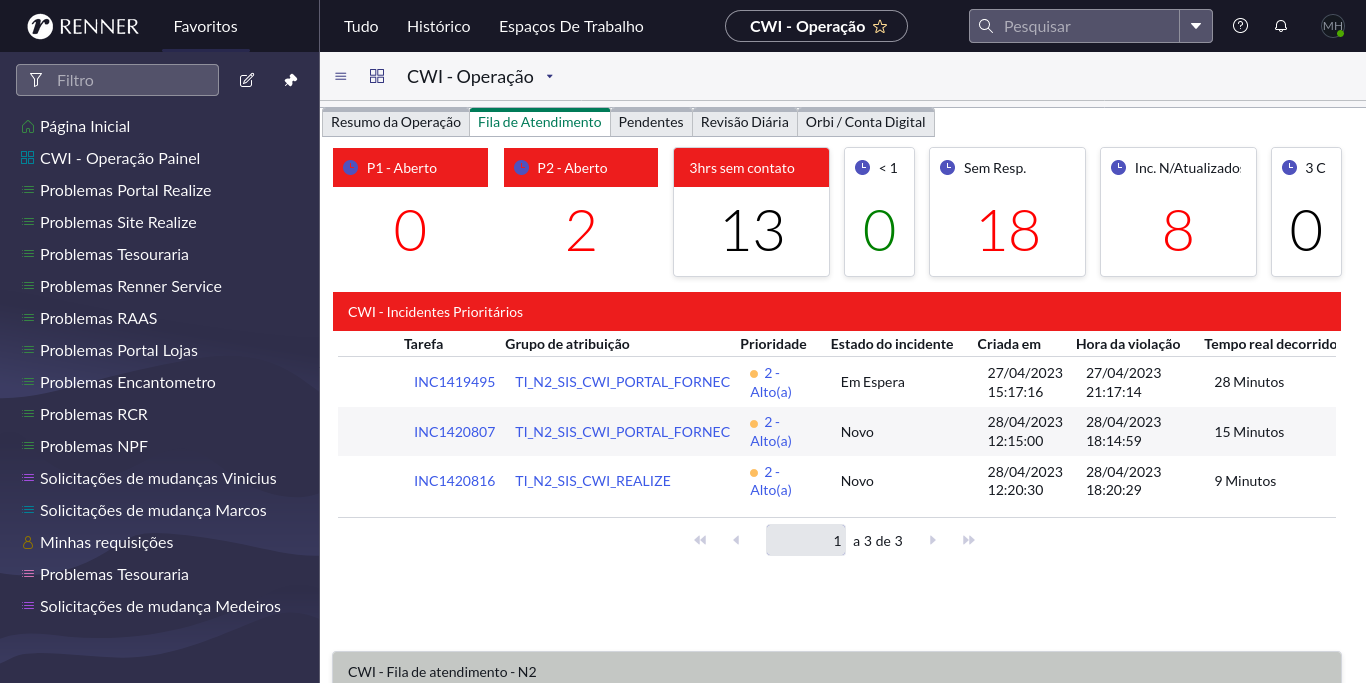1366x683 pixels.
Task: Switch to Resumo da Operação tab
Action: (x=396, y=122)
